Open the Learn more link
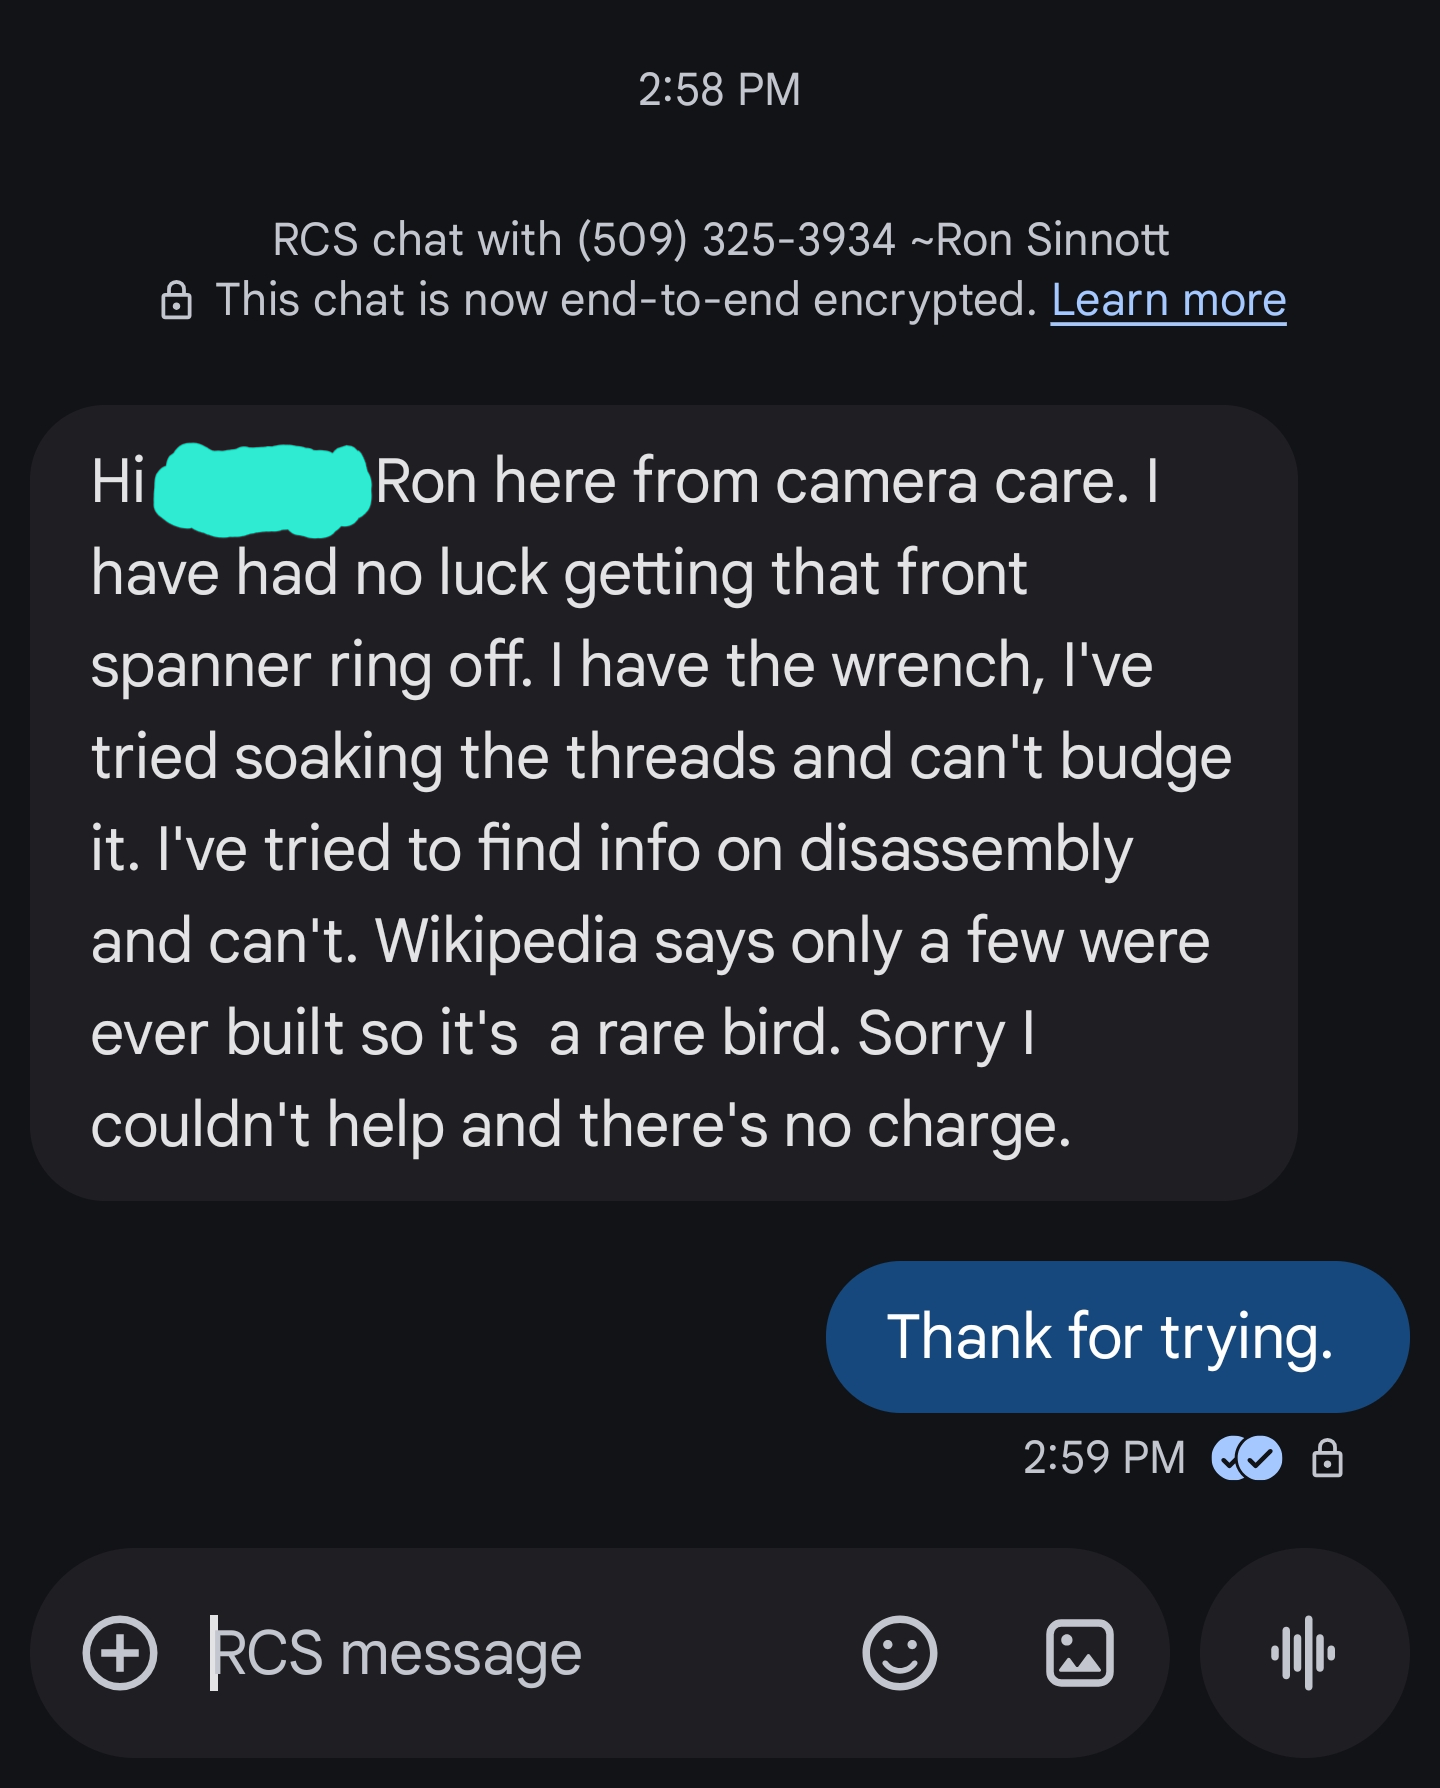 (x=1168, y=300)
